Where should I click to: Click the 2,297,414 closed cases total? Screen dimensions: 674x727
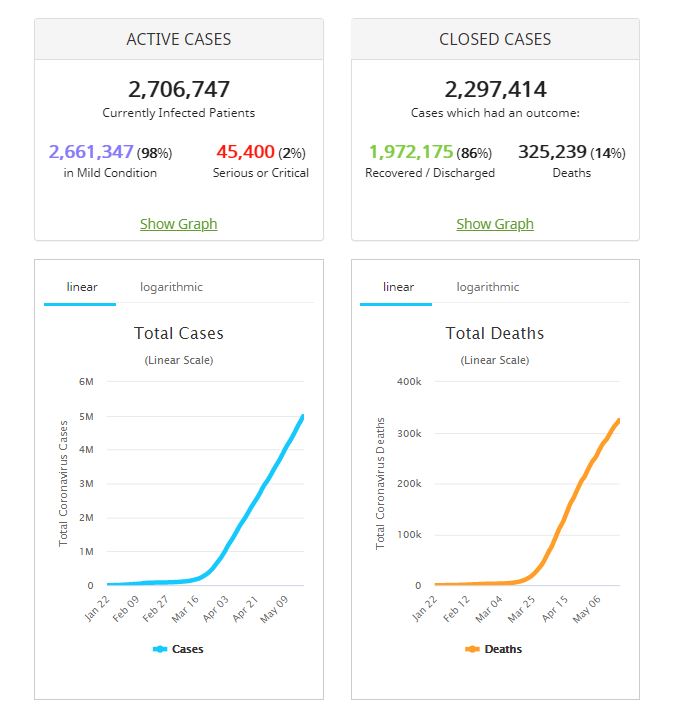coord(495,89)
